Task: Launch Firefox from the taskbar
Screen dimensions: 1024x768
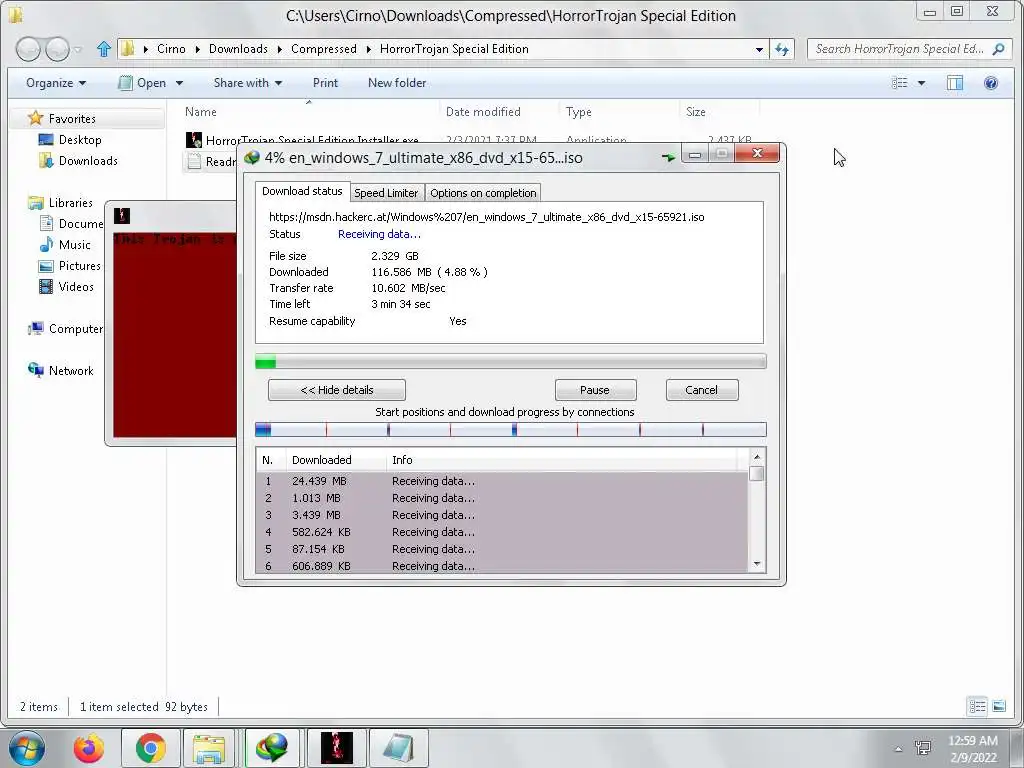Action: coord(89,748)
